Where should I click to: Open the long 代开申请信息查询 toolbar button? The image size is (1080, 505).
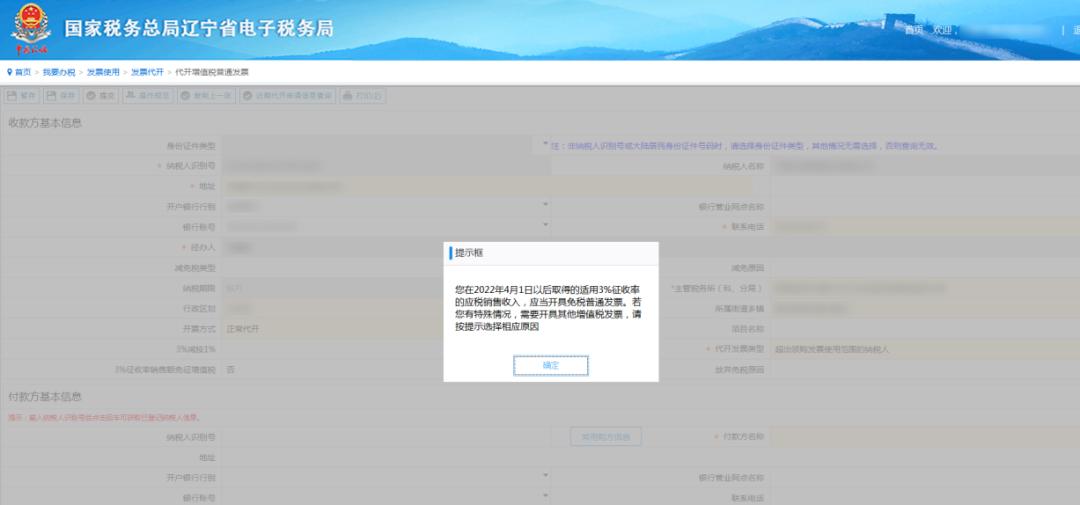pos(287,96)
